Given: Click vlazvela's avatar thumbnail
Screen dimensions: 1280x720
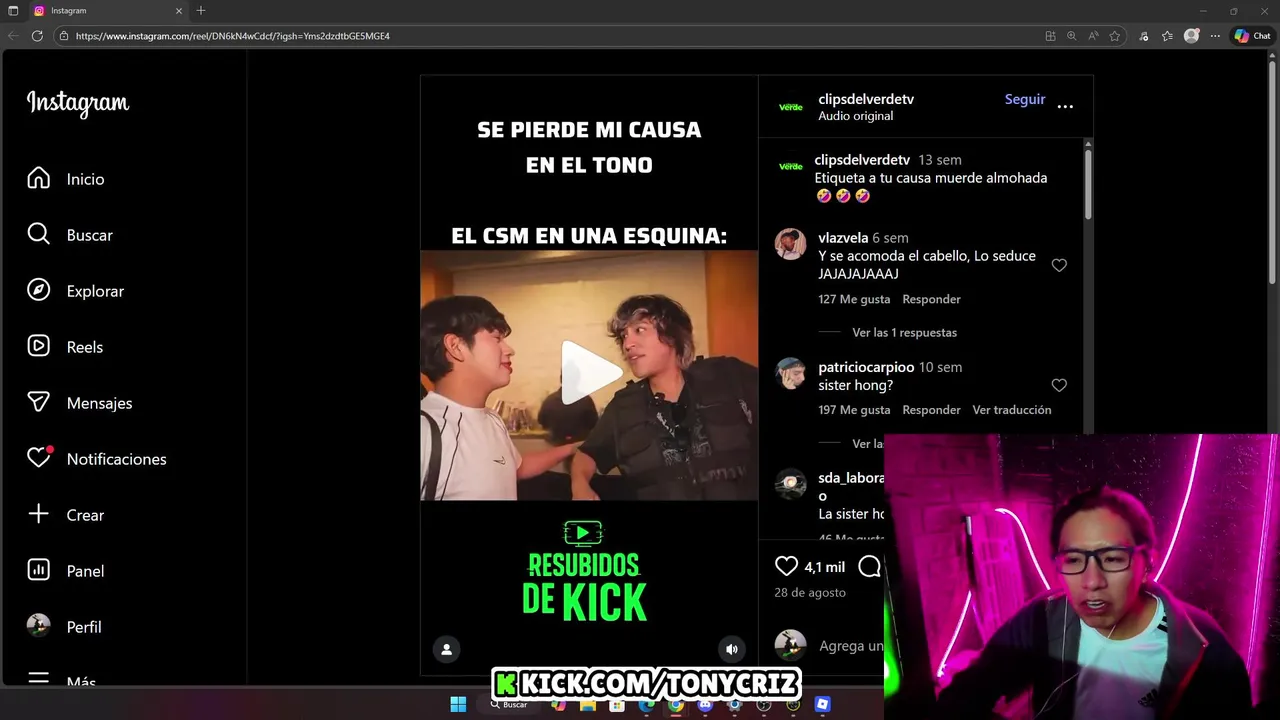Looking at the screenshot, I should (790, 244).
